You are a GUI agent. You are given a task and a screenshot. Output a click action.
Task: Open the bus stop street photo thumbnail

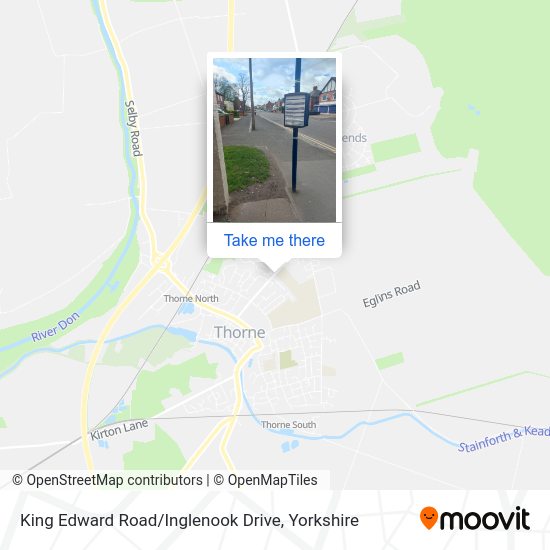pyautogui.click(x=274, y=140)
